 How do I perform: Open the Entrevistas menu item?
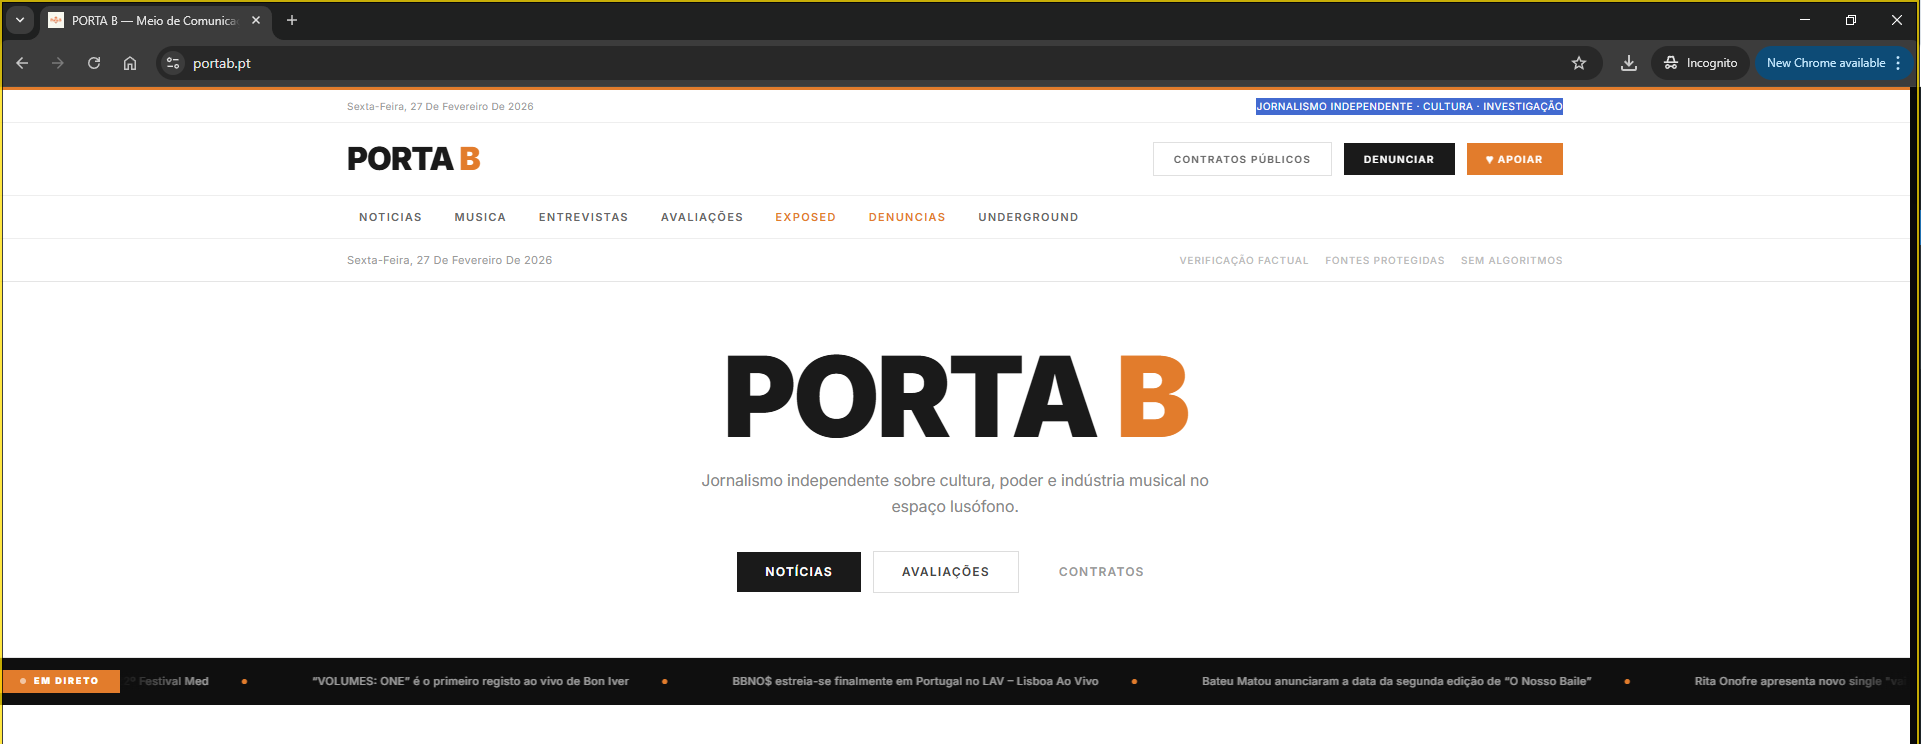coord(583,217)
